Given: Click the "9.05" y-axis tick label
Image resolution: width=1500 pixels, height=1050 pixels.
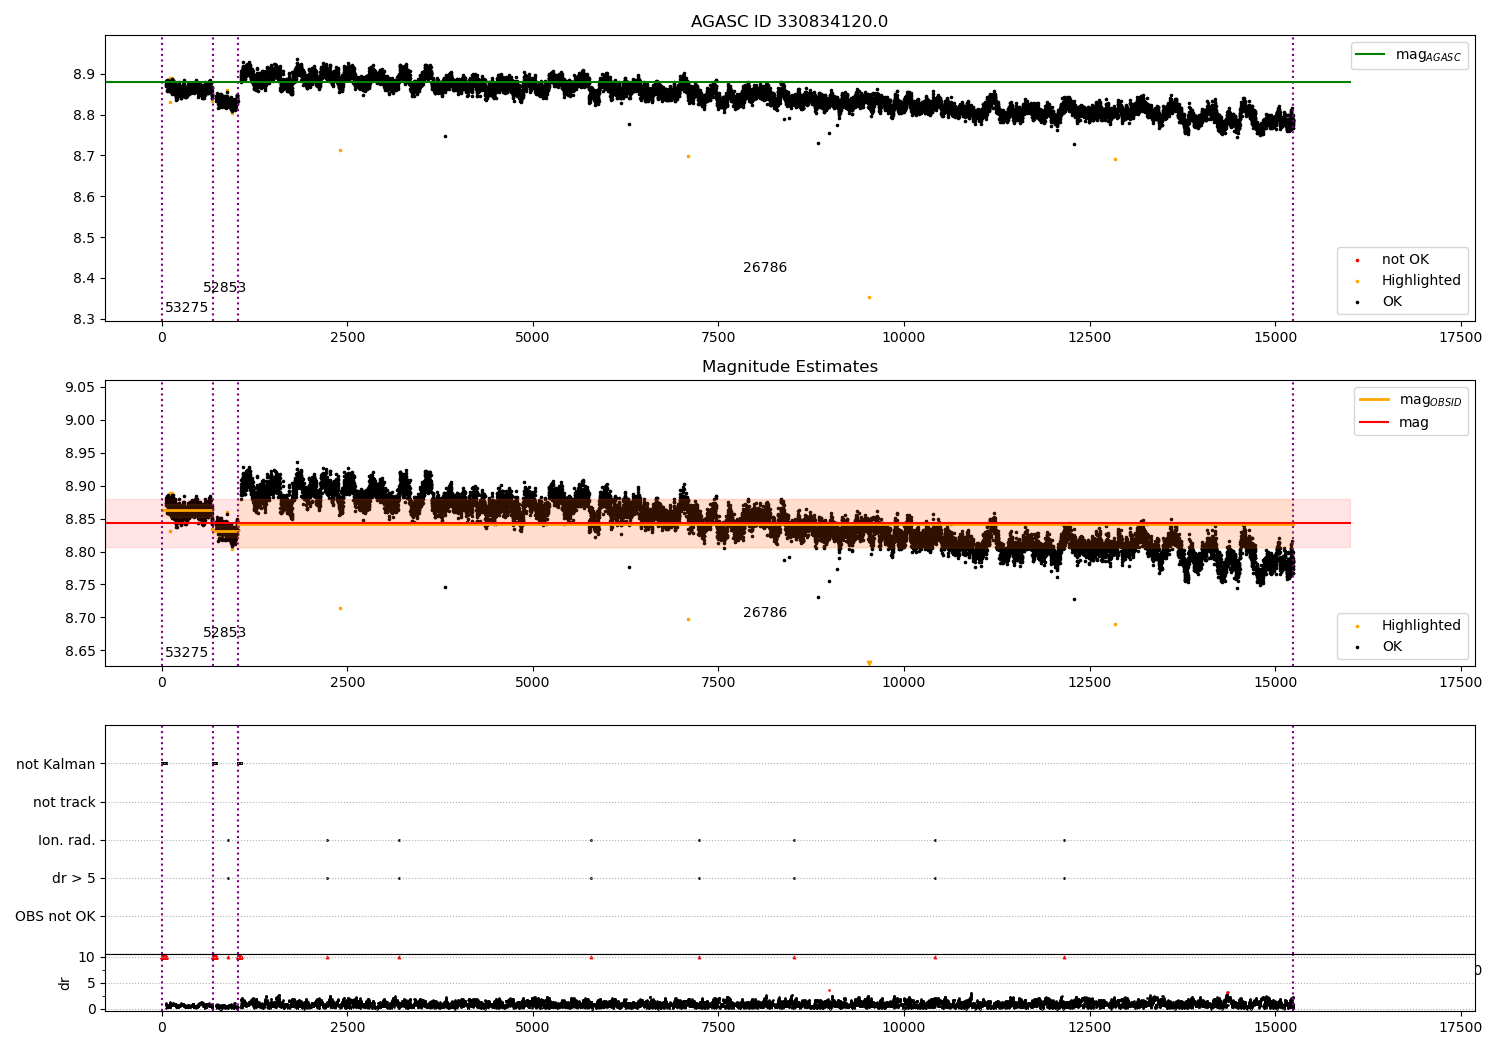Looking at the screenshot, I should [80, 388].
